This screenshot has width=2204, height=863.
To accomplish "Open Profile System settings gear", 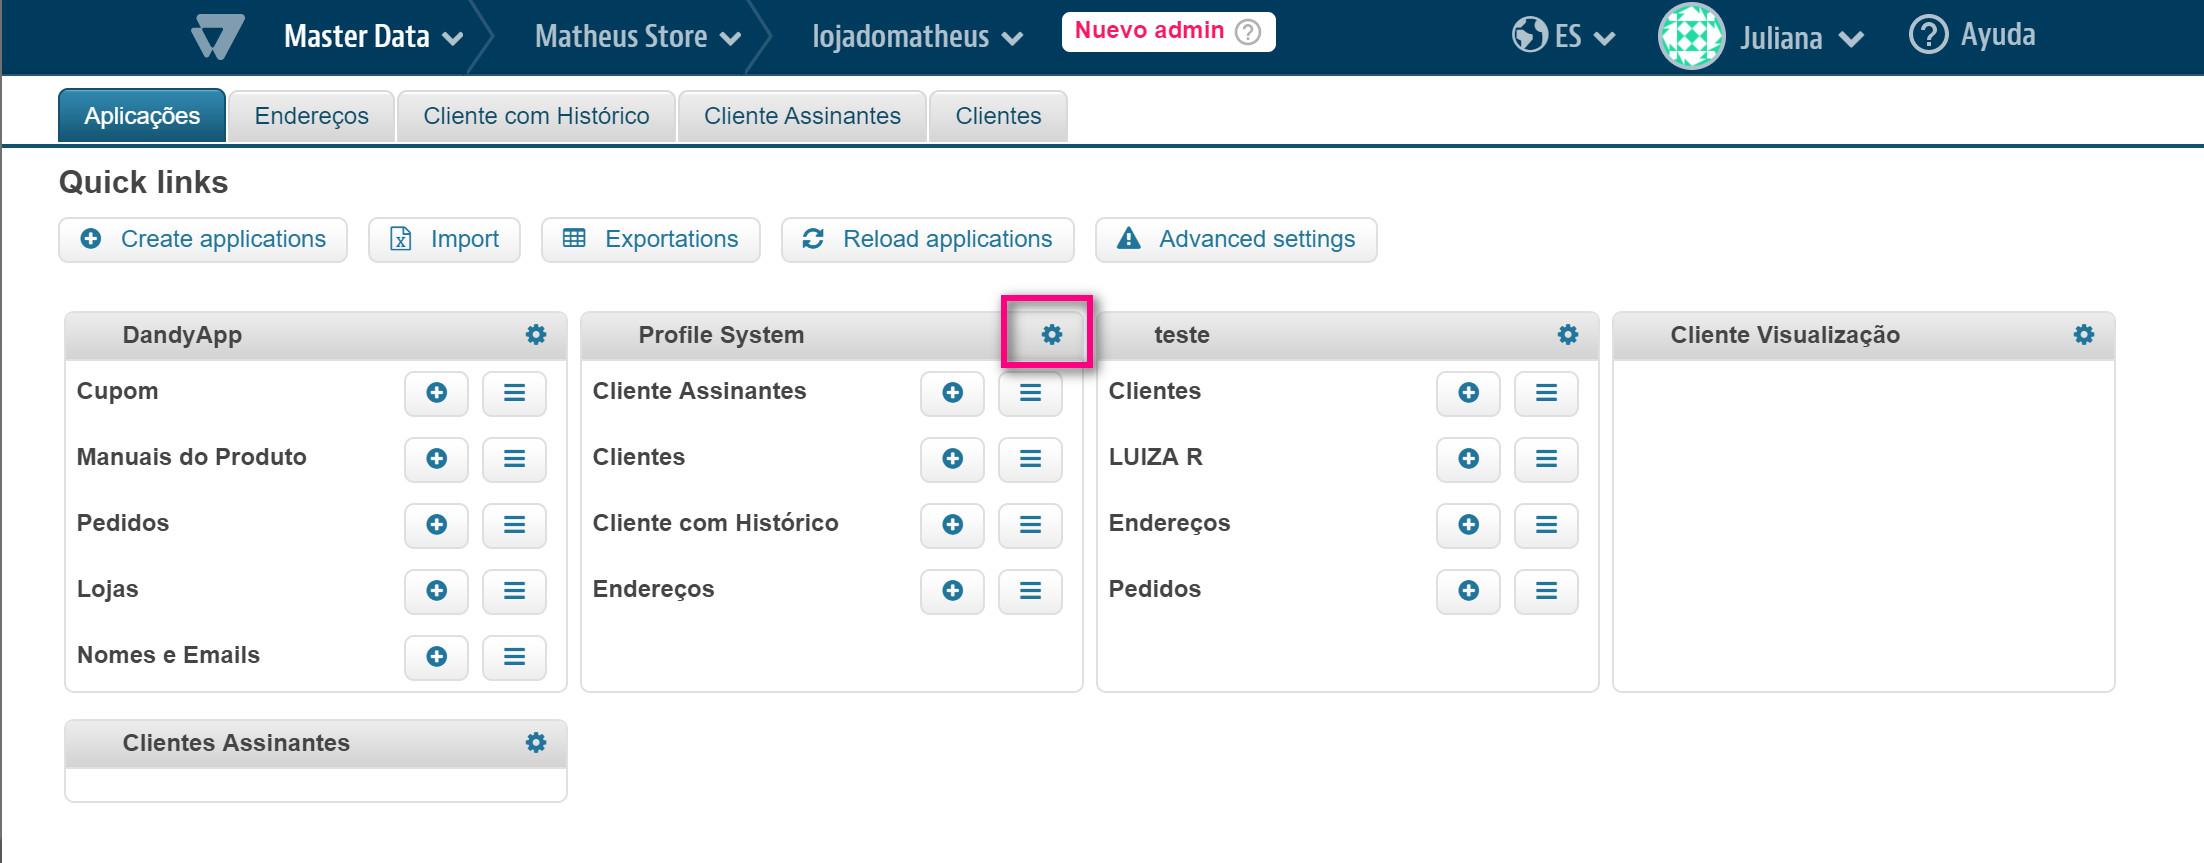I will 1051,335.
